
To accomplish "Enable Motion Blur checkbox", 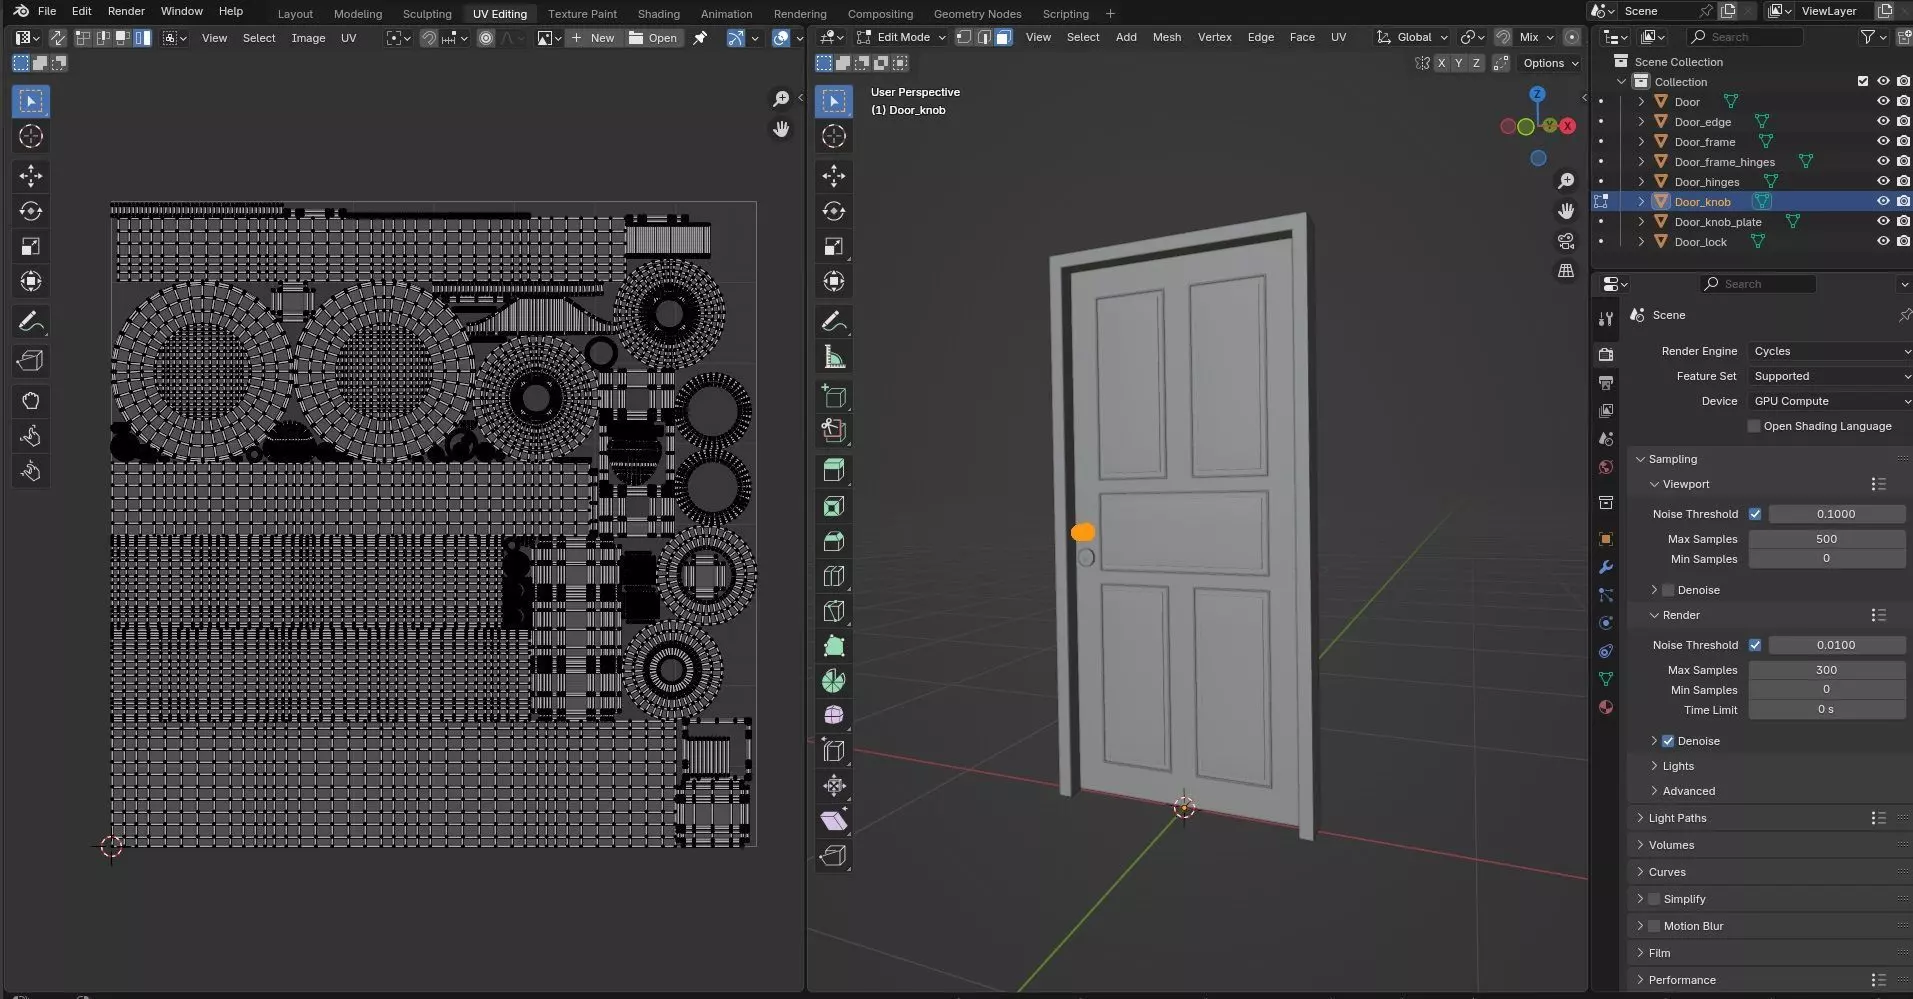I will pyautogui.click(x=1654, y=926).
